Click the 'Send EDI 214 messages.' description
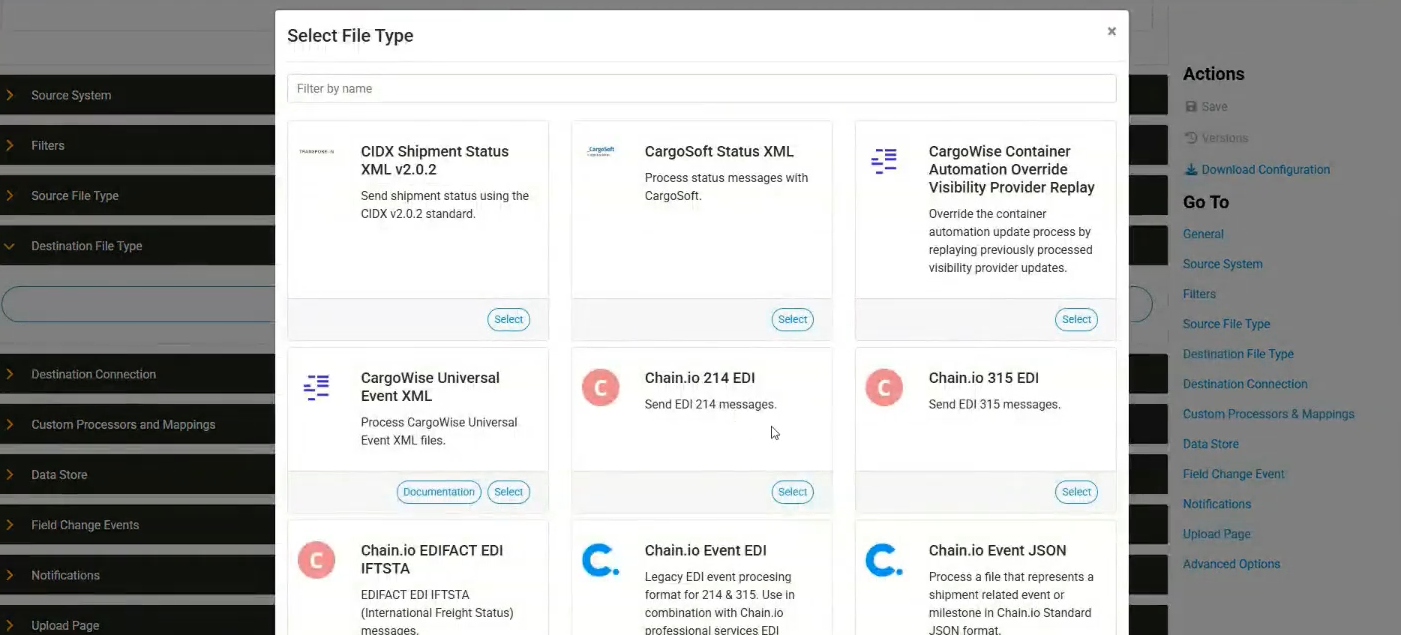Screen dimensions: 1401x635 click(710, 405)
